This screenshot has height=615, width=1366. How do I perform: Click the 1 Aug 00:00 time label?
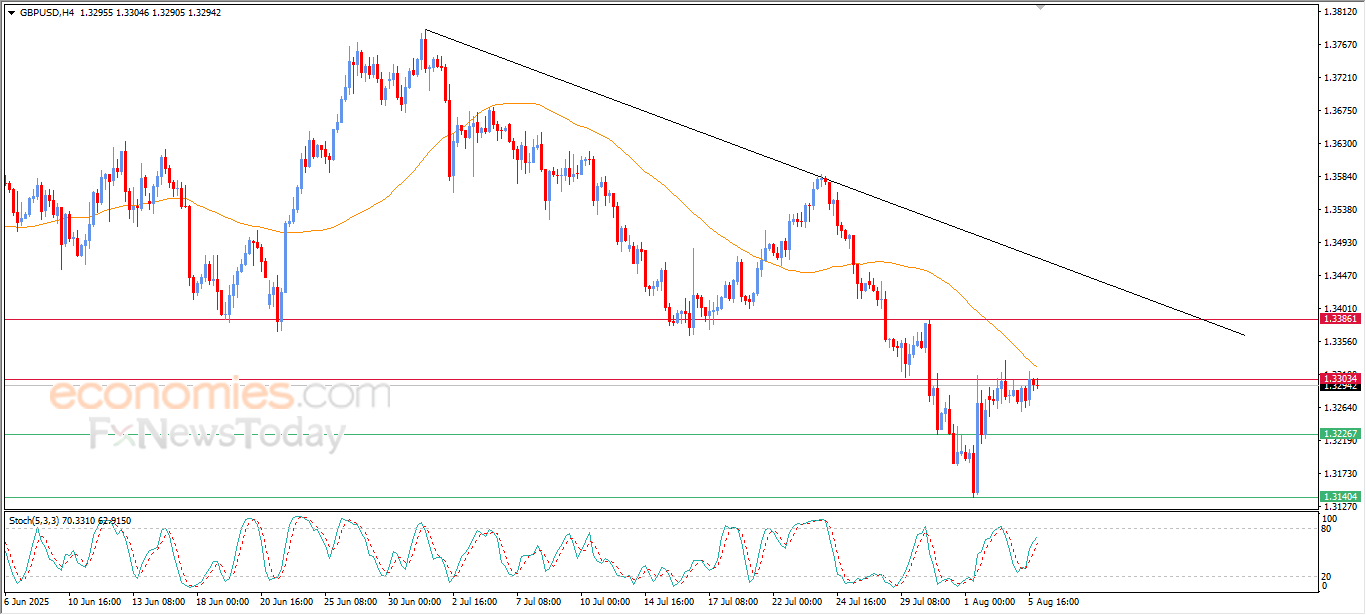(x=988, y=603)
